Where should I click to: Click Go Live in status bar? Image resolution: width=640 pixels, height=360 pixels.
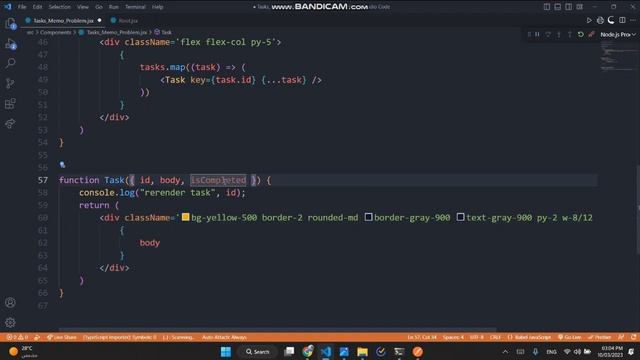tap(569, 337)
